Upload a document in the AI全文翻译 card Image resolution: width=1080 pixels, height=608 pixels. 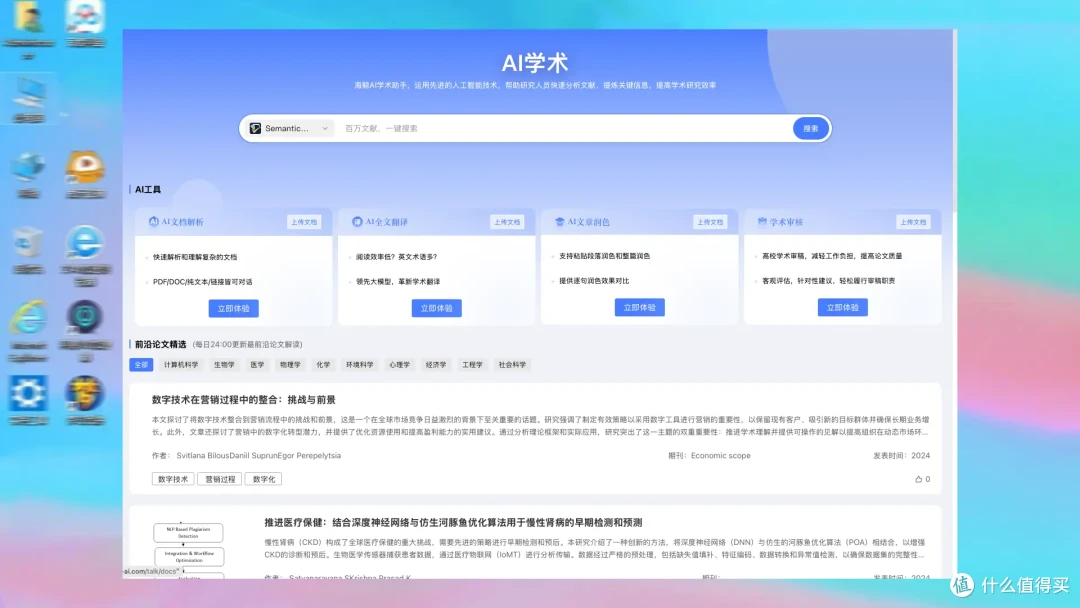(x=507, y=222)
